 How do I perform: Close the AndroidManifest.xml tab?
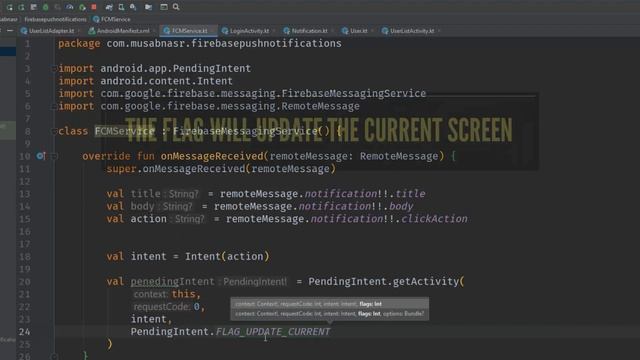click(x=154, y=31)
